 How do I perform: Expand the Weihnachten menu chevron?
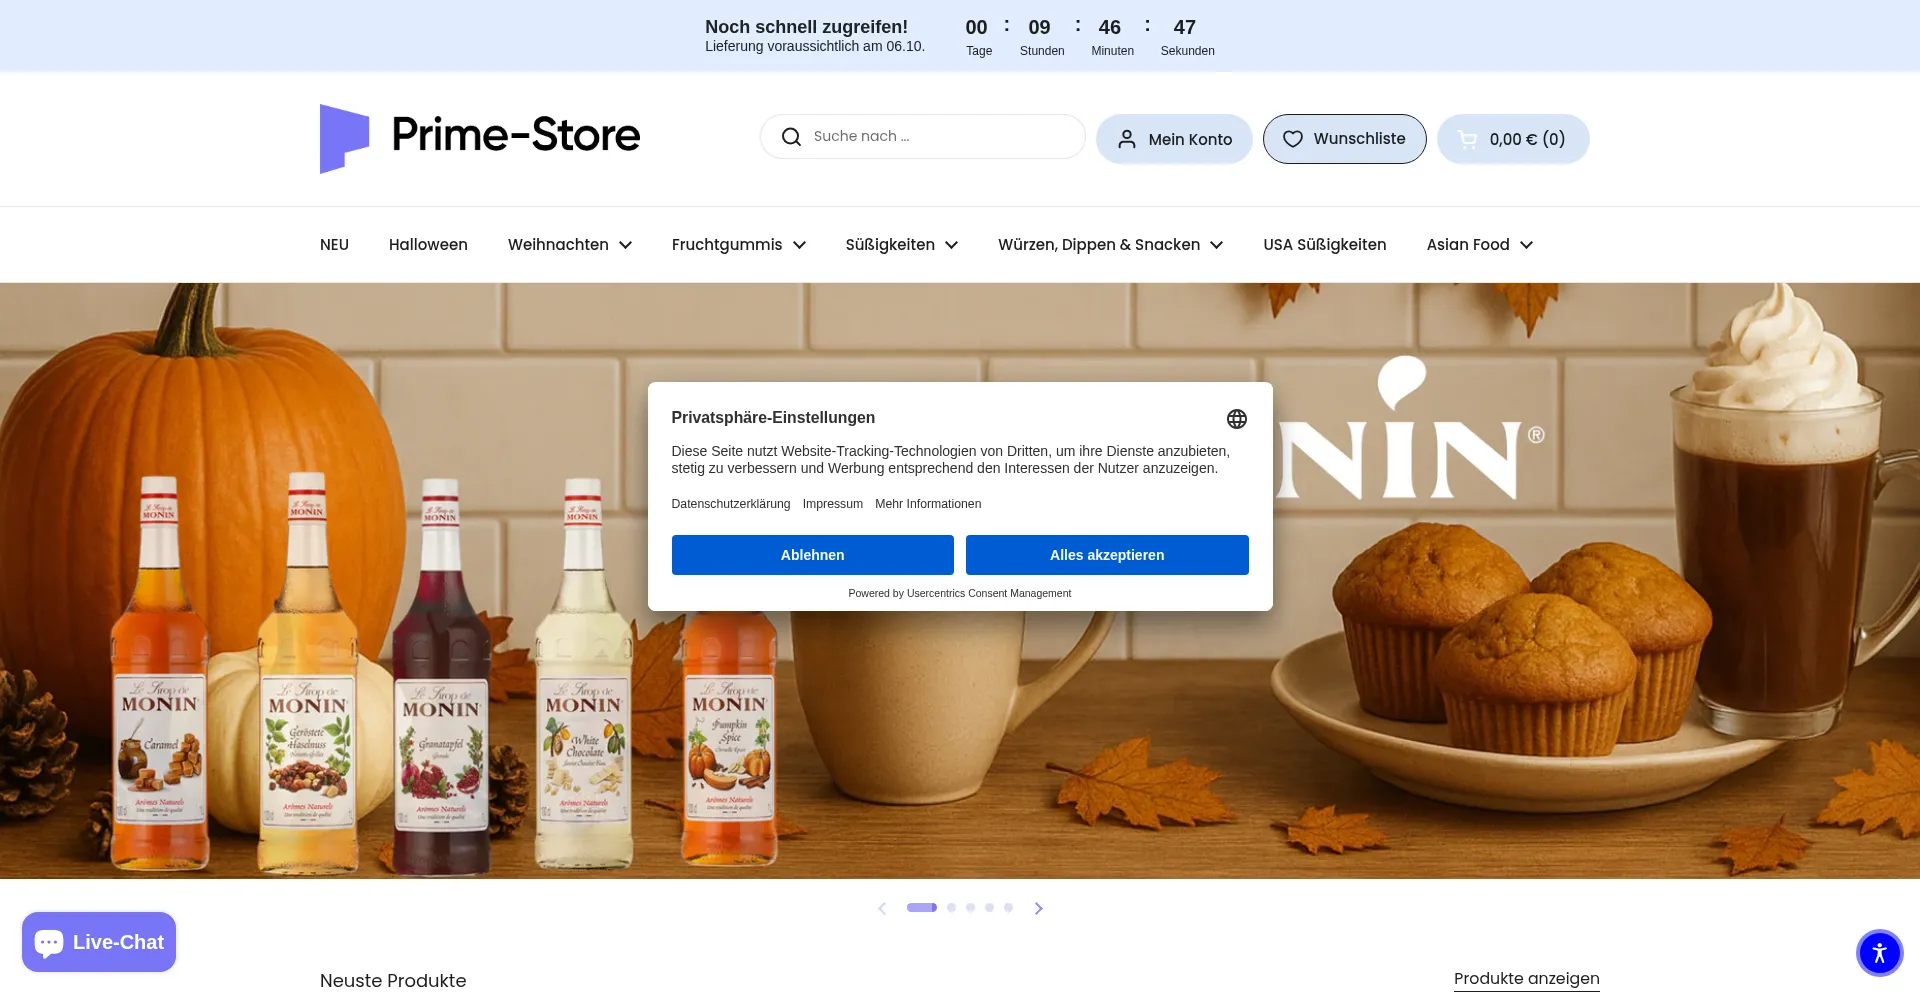pos(626,245)
